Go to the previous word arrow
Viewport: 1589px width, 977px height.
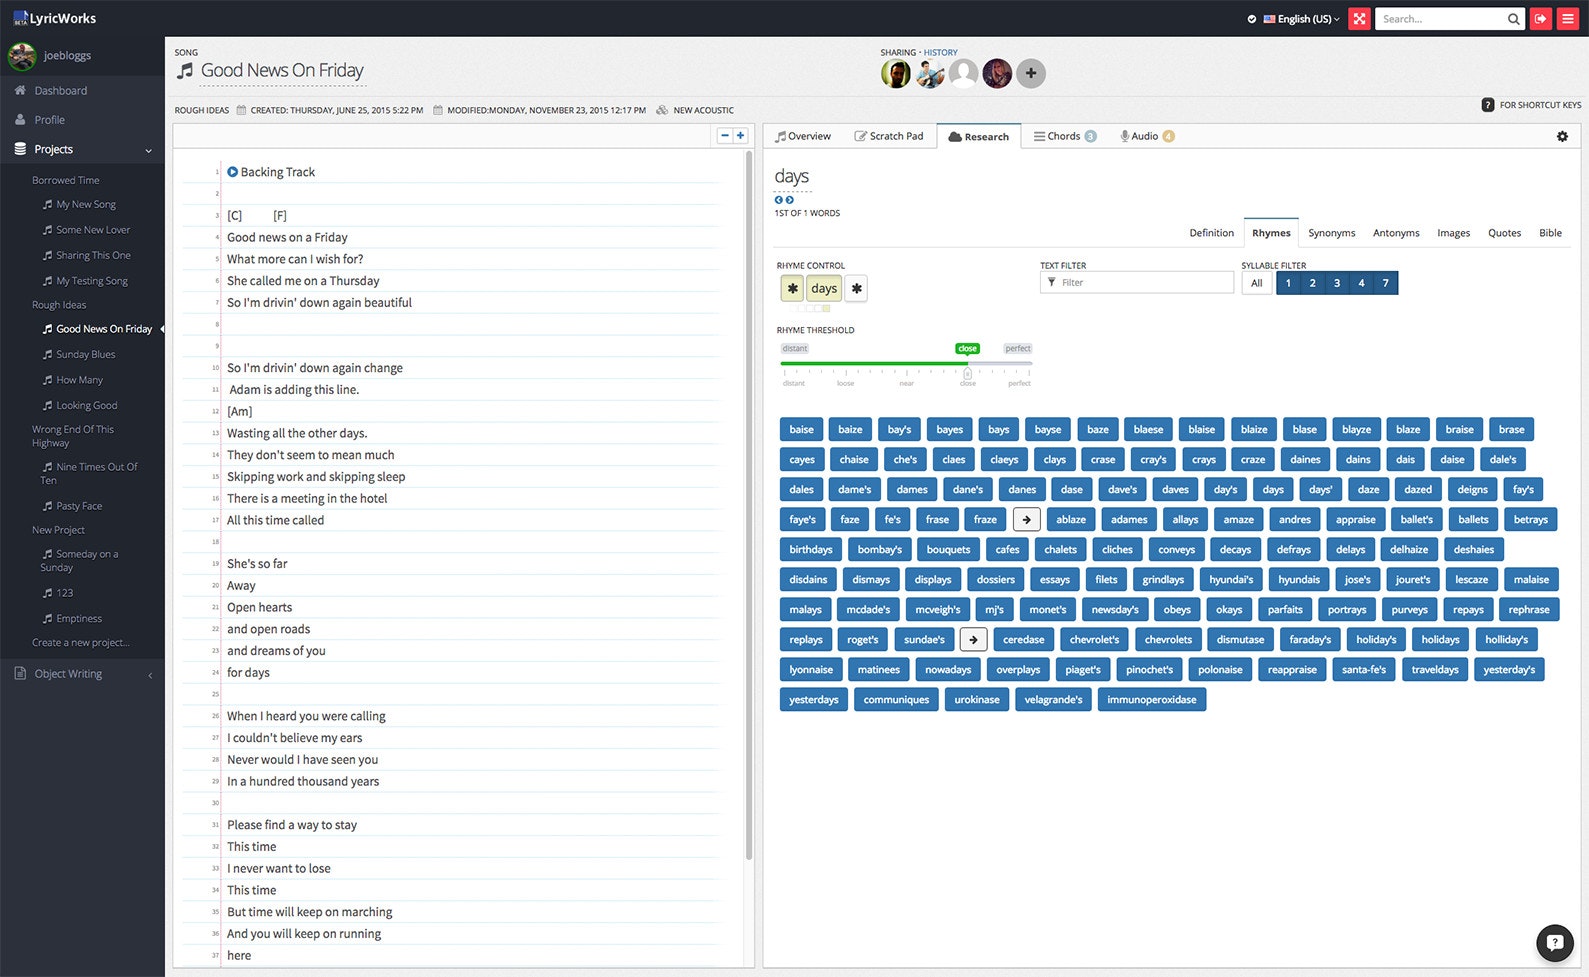coord(779,200)
